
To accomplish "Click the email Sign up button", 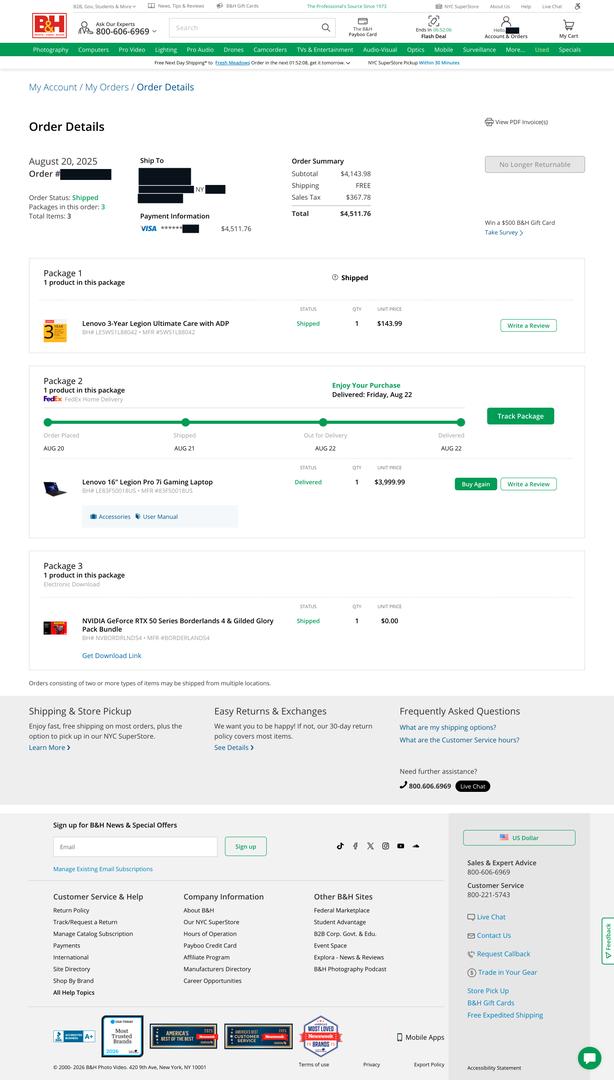I will [x=245, y=847].
